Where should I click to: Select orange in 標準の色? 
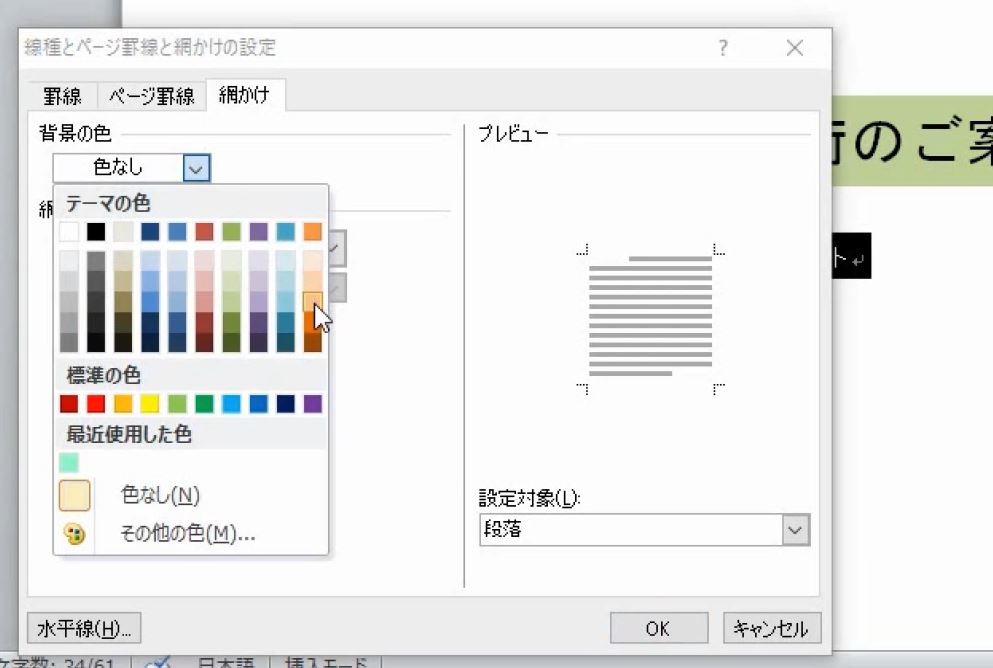click(x=123, y=404)
